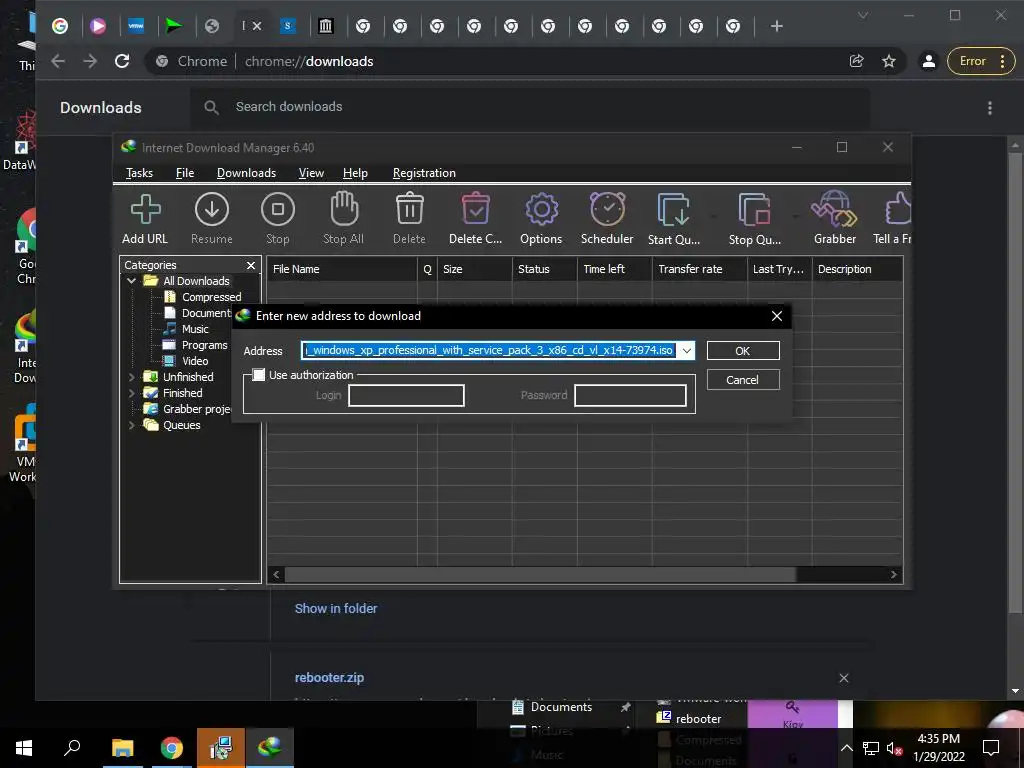Image resolution: width=1024 pixels, height=768 pixels.
Task: Click the Password input field
Action: (x=630, y=396)
